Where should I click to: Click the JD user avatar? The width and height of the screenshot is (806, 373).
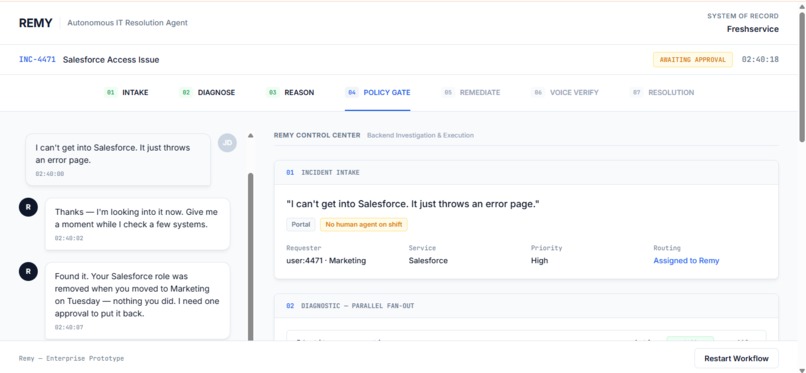pos(227,143)
